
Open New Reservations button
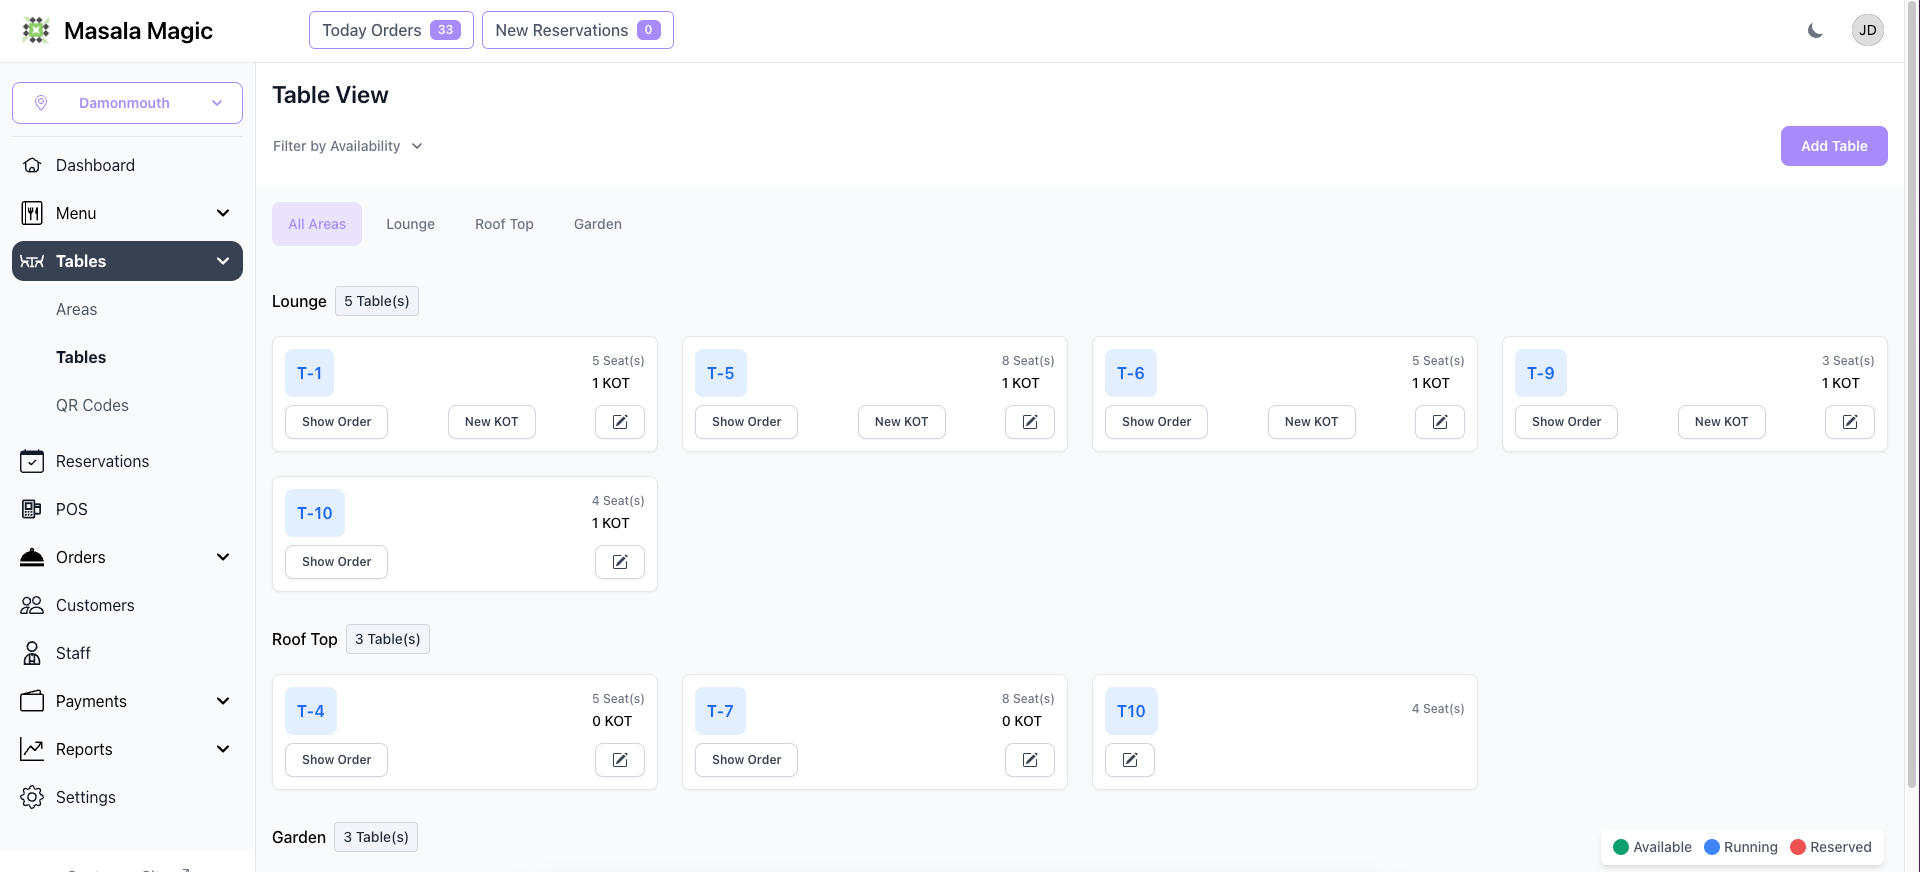(x=578, y=30)
